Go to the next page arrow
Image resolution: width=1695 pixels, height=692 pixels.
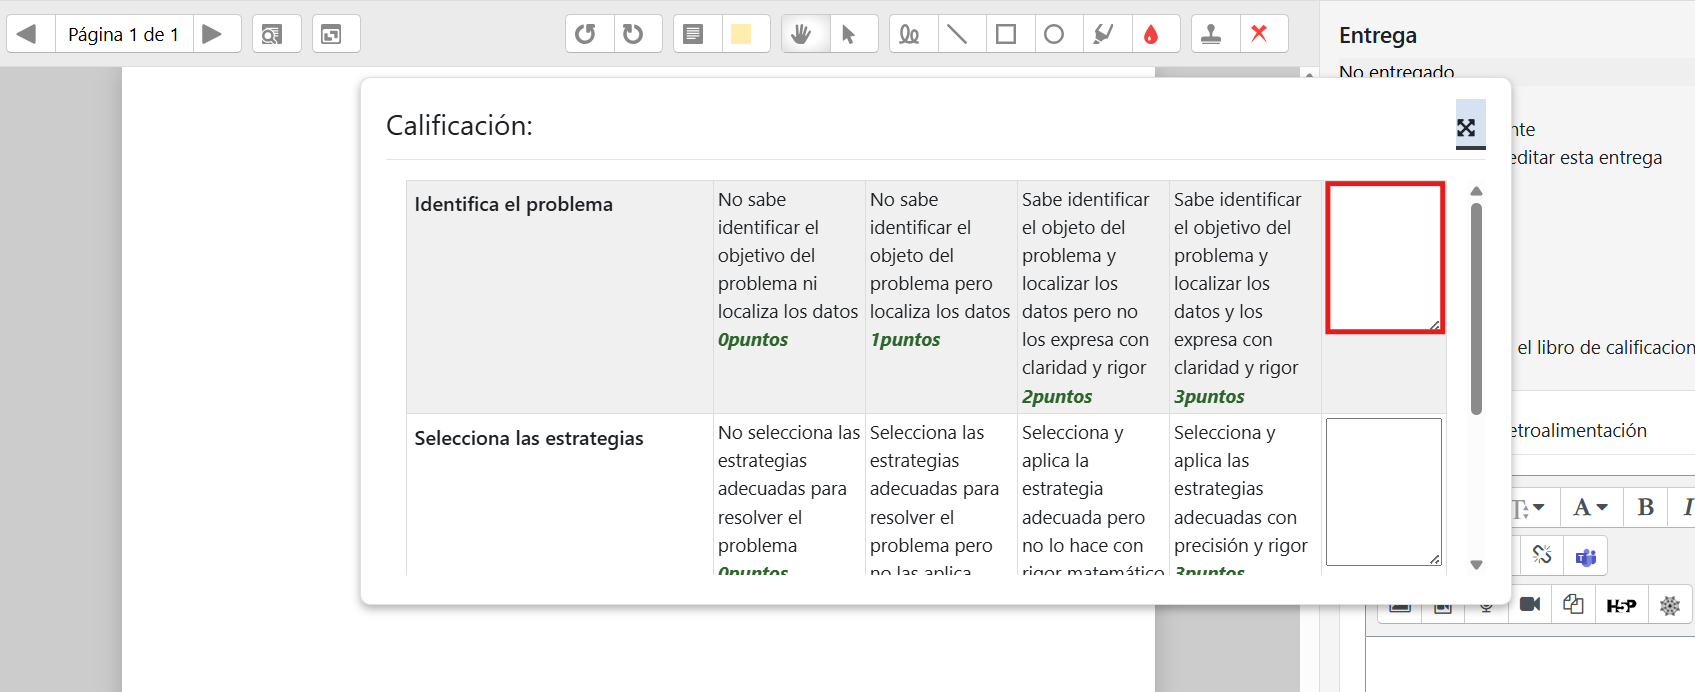(x=212, y=34)
